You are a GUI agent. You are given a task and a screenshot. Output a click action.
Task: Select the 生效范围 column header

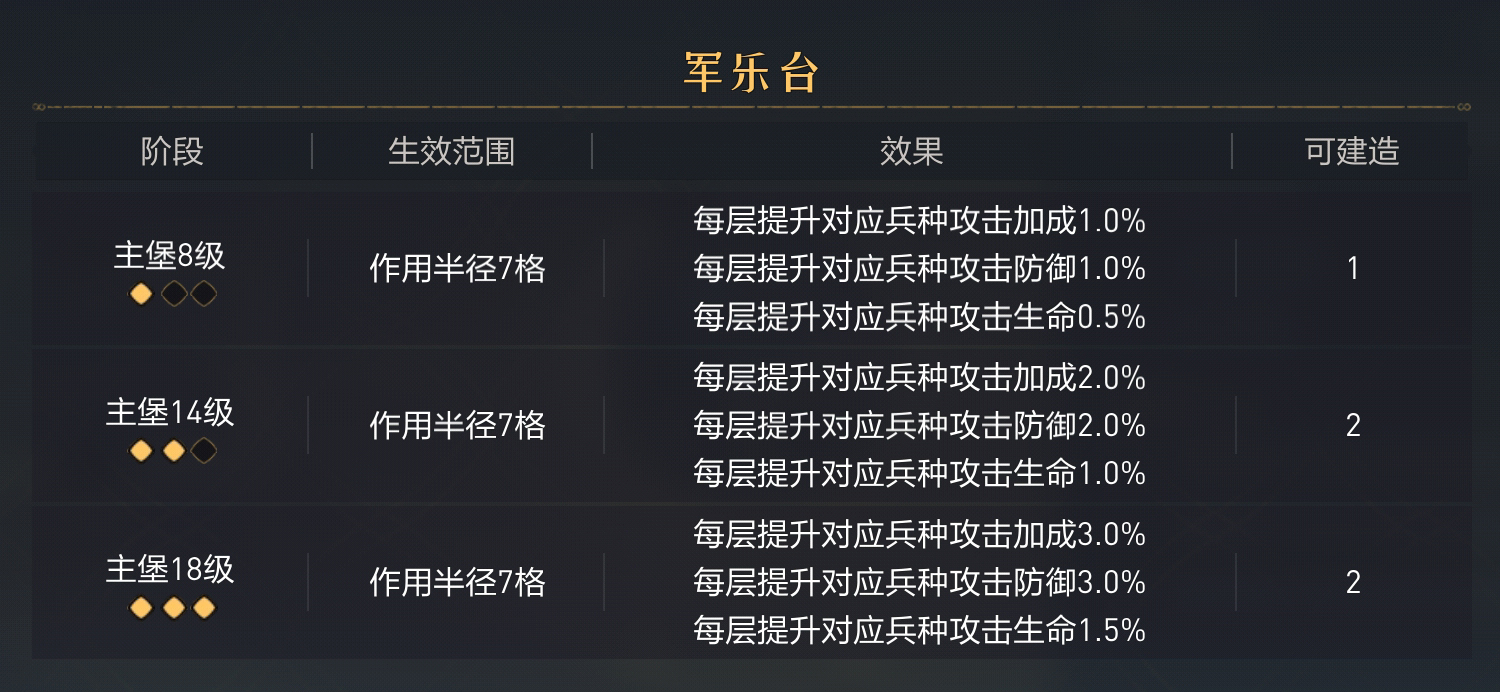click(452, 152)
